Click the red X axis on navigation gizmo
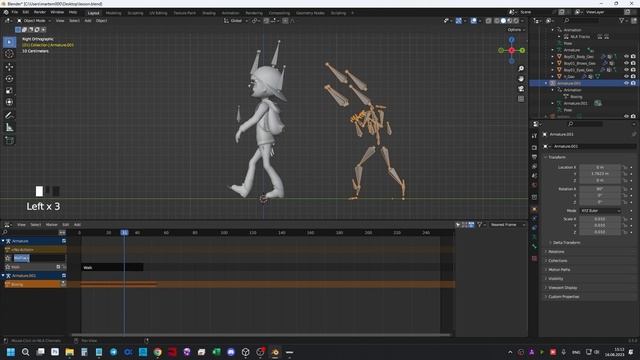 pyautogui.click(x=511, y=50)
